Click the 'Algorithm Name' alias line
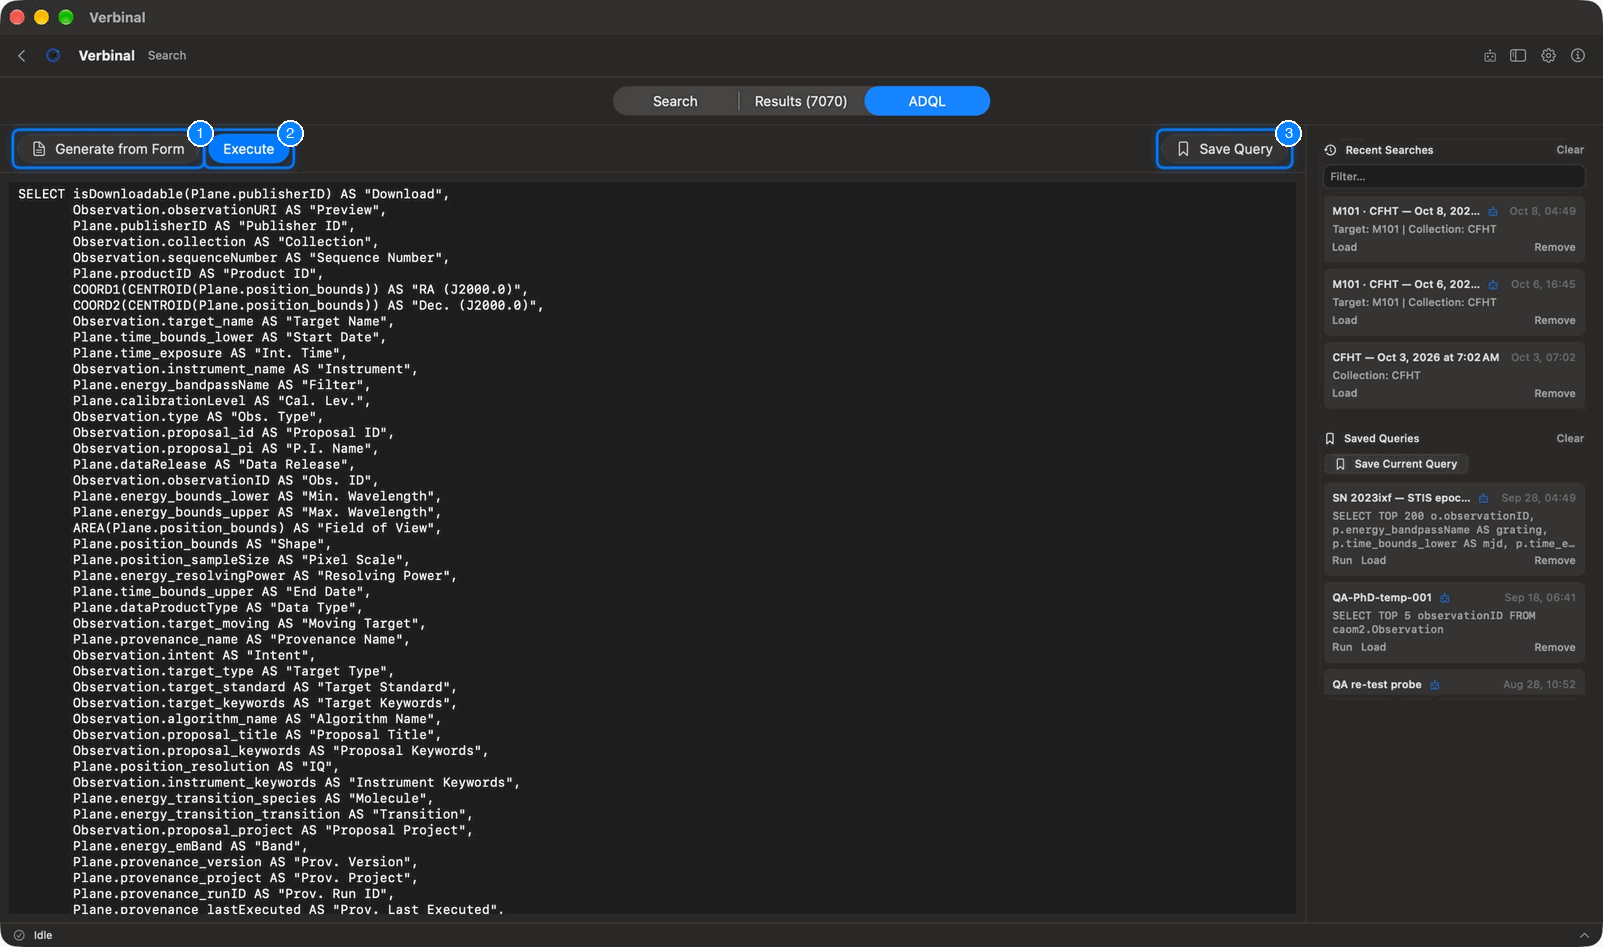 [x=257, y=719]
